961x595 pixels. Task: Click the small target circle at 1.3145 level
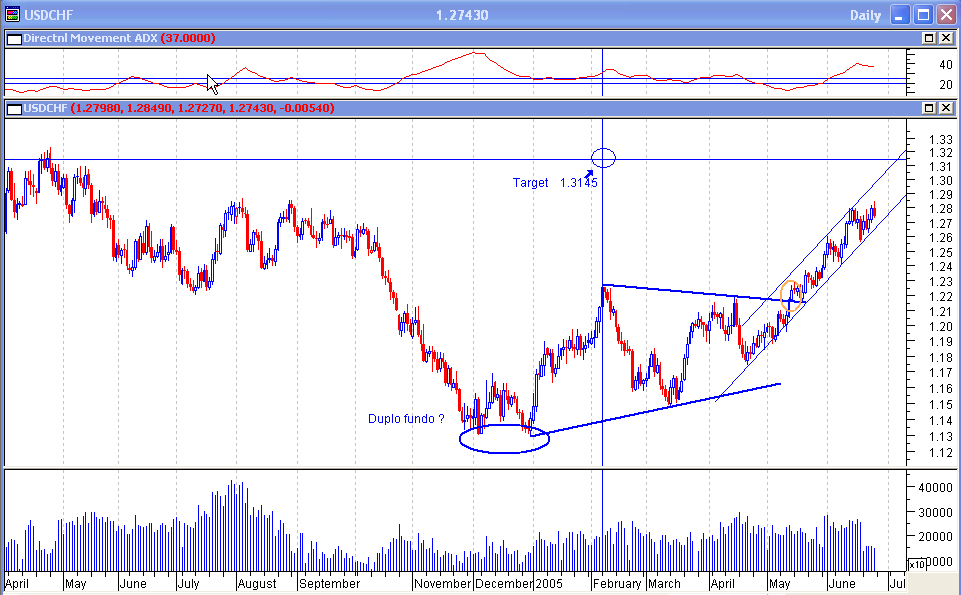click(603, 157)
